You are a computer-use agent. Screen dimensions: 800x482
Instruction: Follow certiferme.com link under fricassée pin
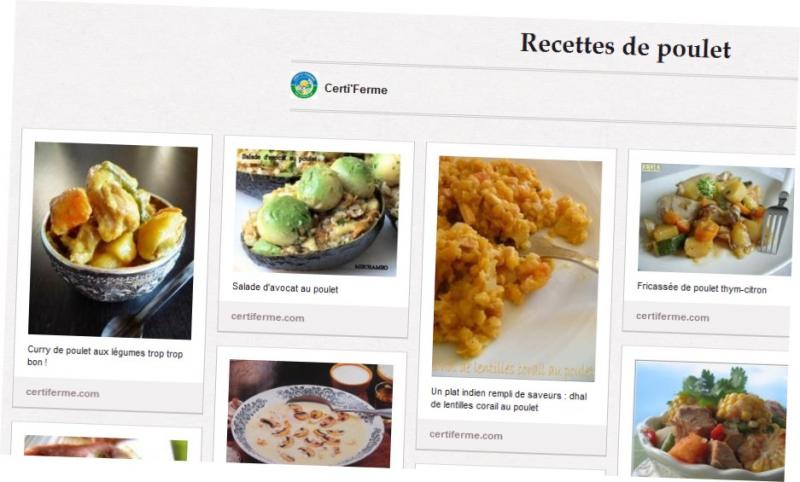tap(672, 317)
